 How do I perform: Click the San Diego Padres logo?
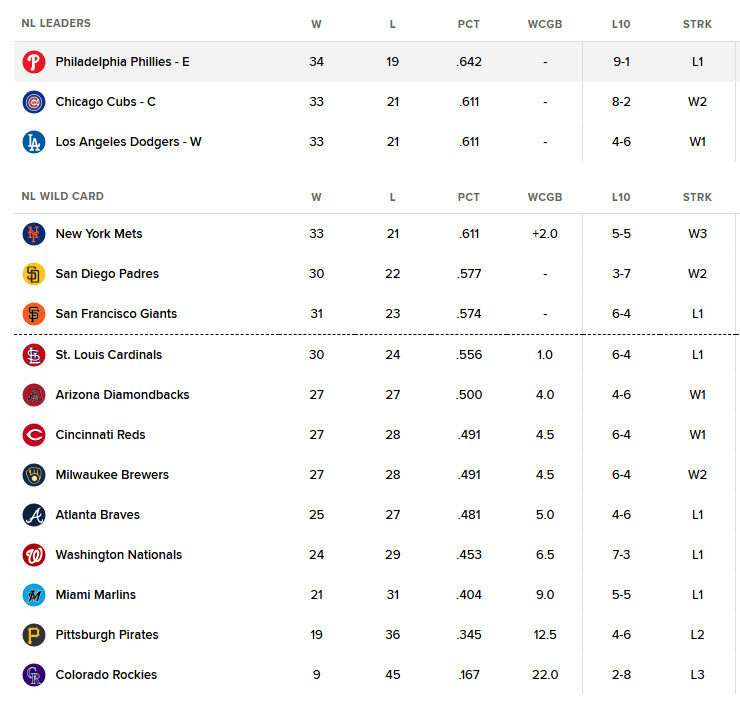(34, 274)
